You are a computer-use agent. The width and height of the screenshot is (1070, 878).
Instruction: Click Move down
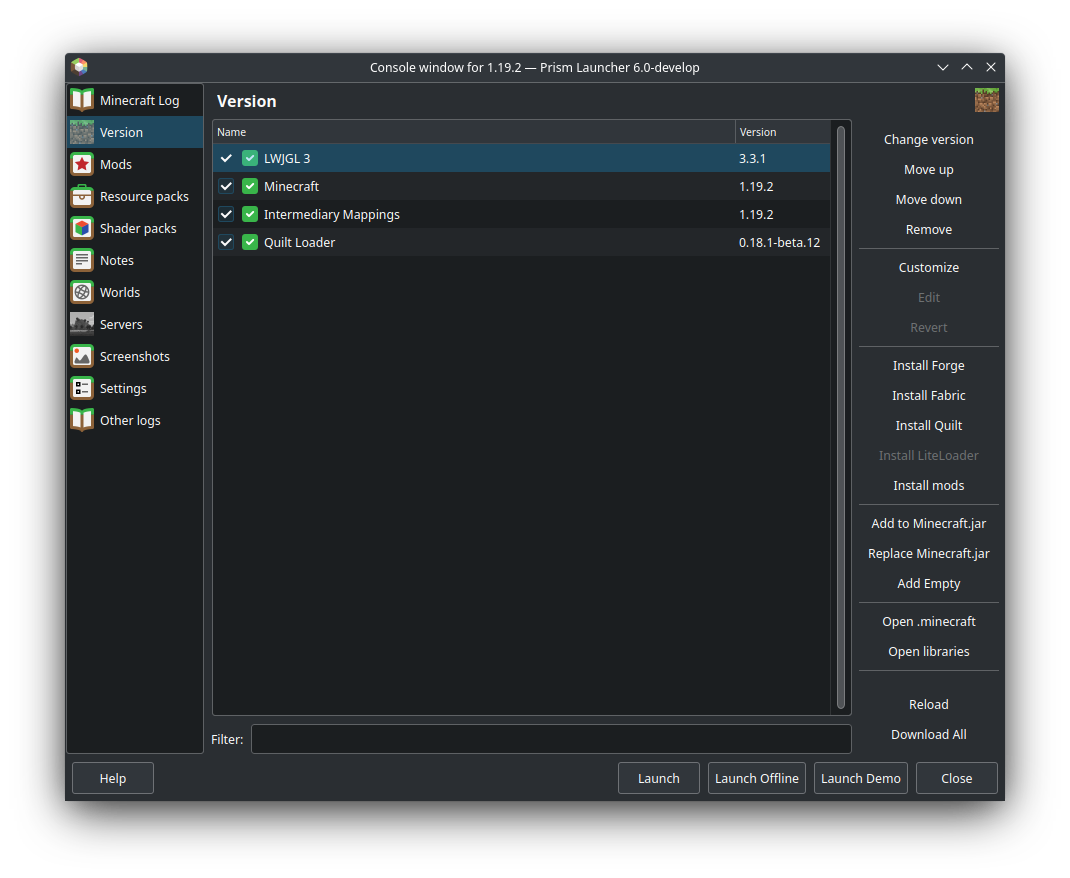tap(928, 200)
